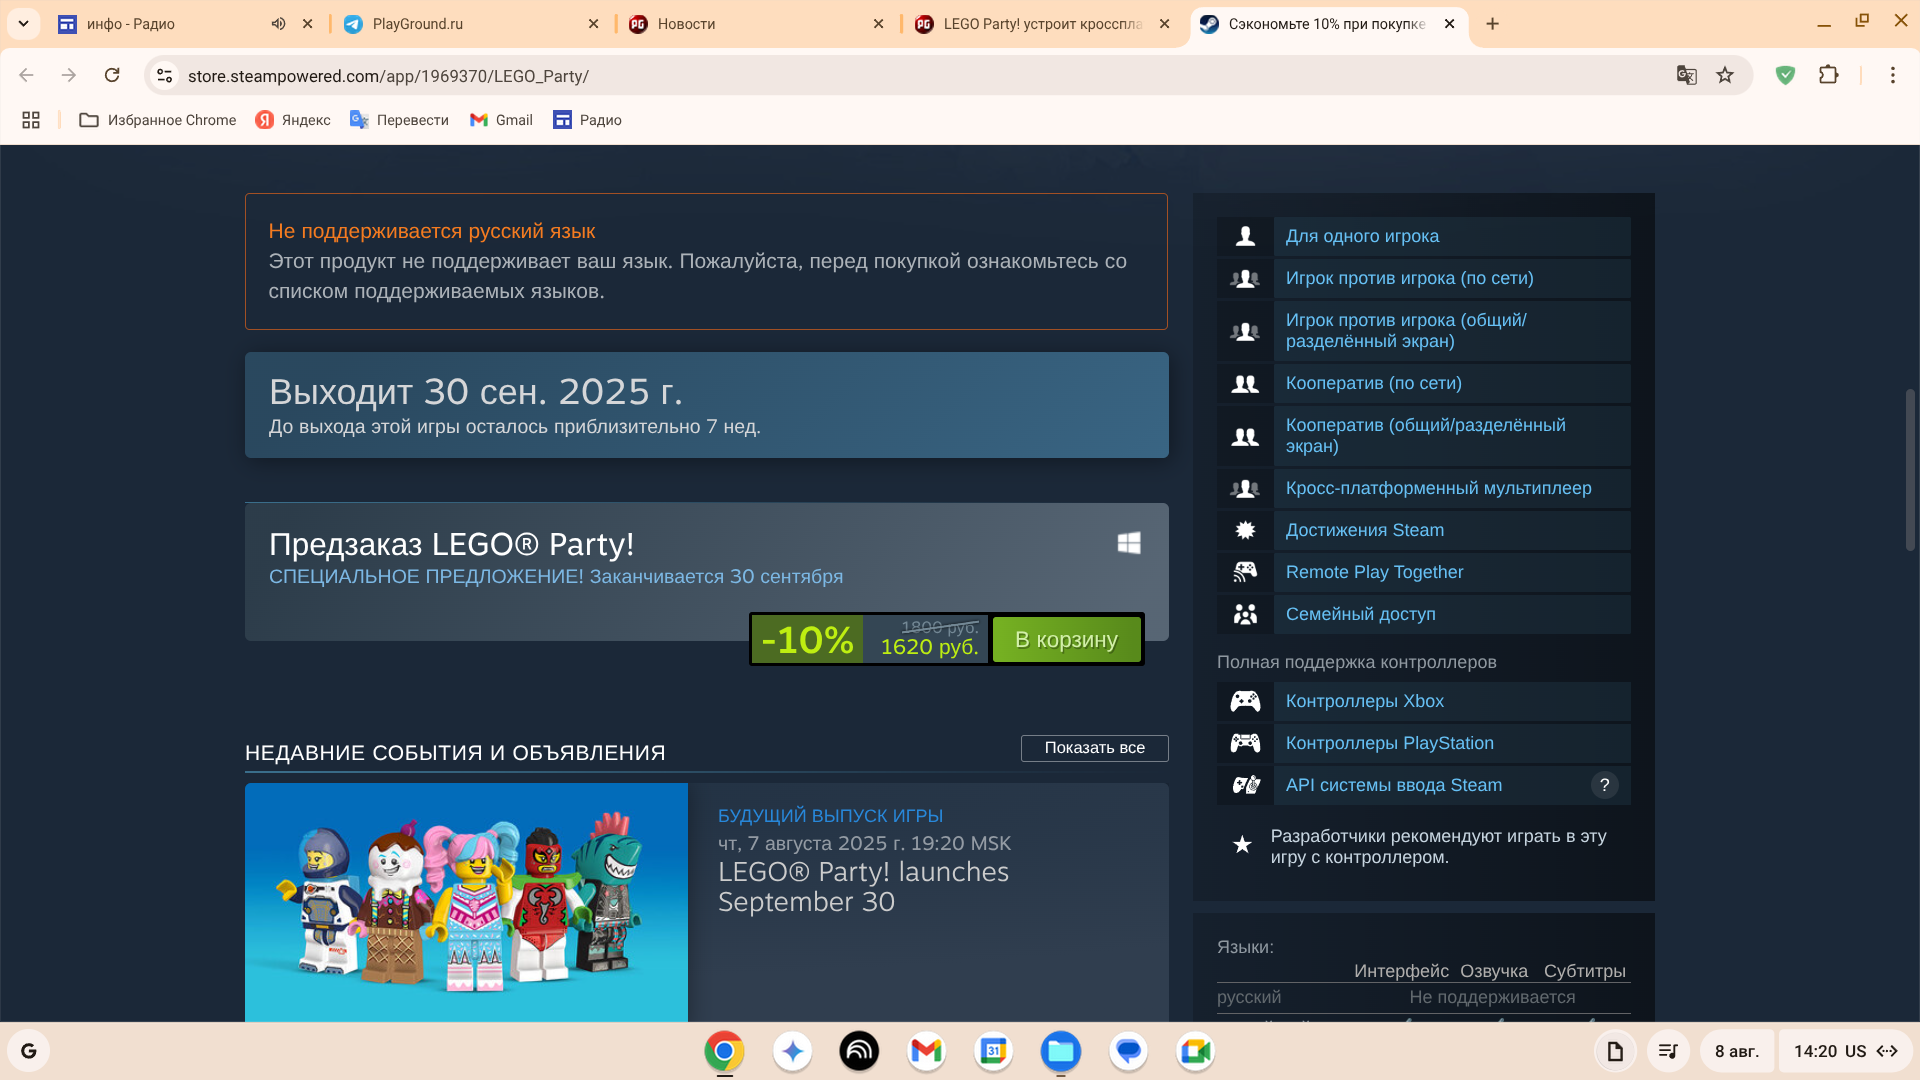Bookmark this page with star icon
Viewport: 1920px width, 1080px height.
point(1725,75)
